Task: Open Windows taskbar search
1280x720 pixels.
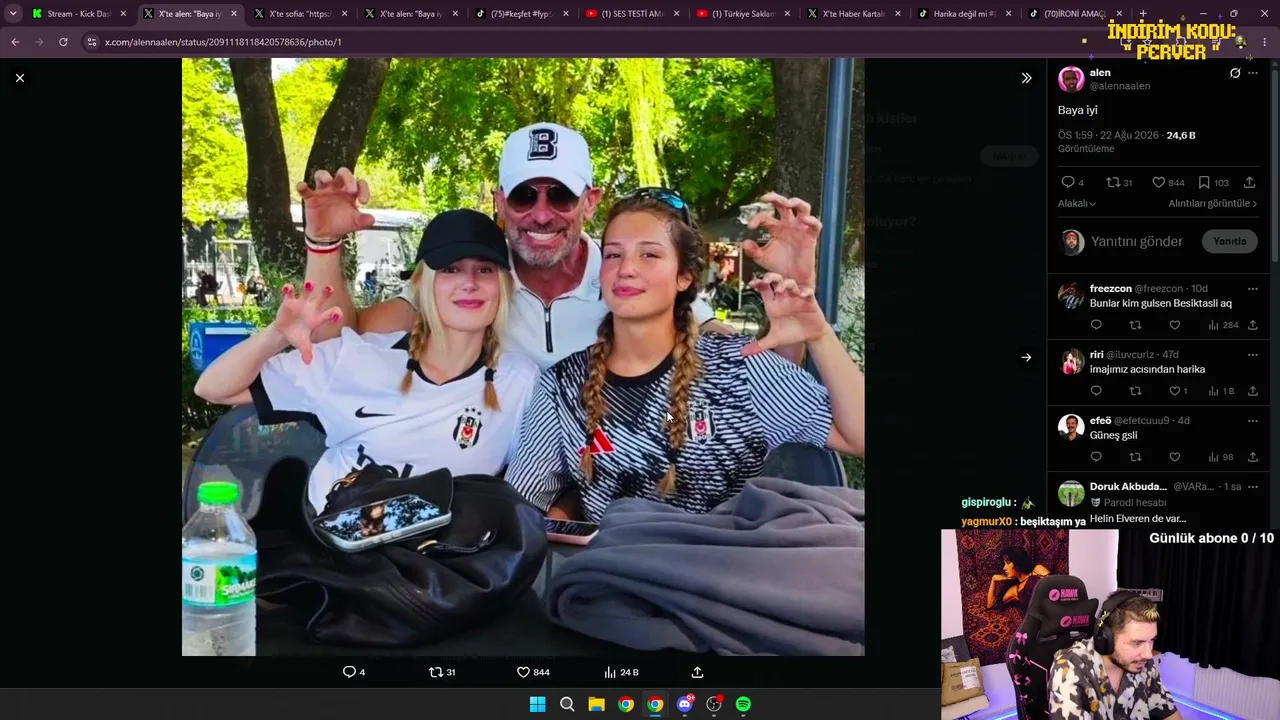Action: pyautogui.click(x=567, y=704)
